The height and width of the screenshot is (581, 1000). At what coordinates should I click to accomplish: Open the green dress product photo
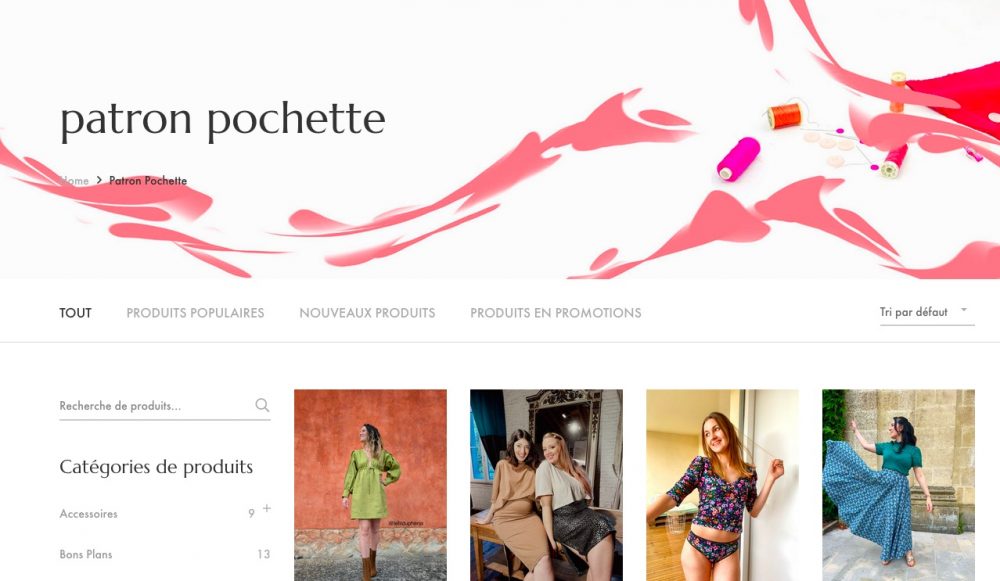tap(371, 485)
